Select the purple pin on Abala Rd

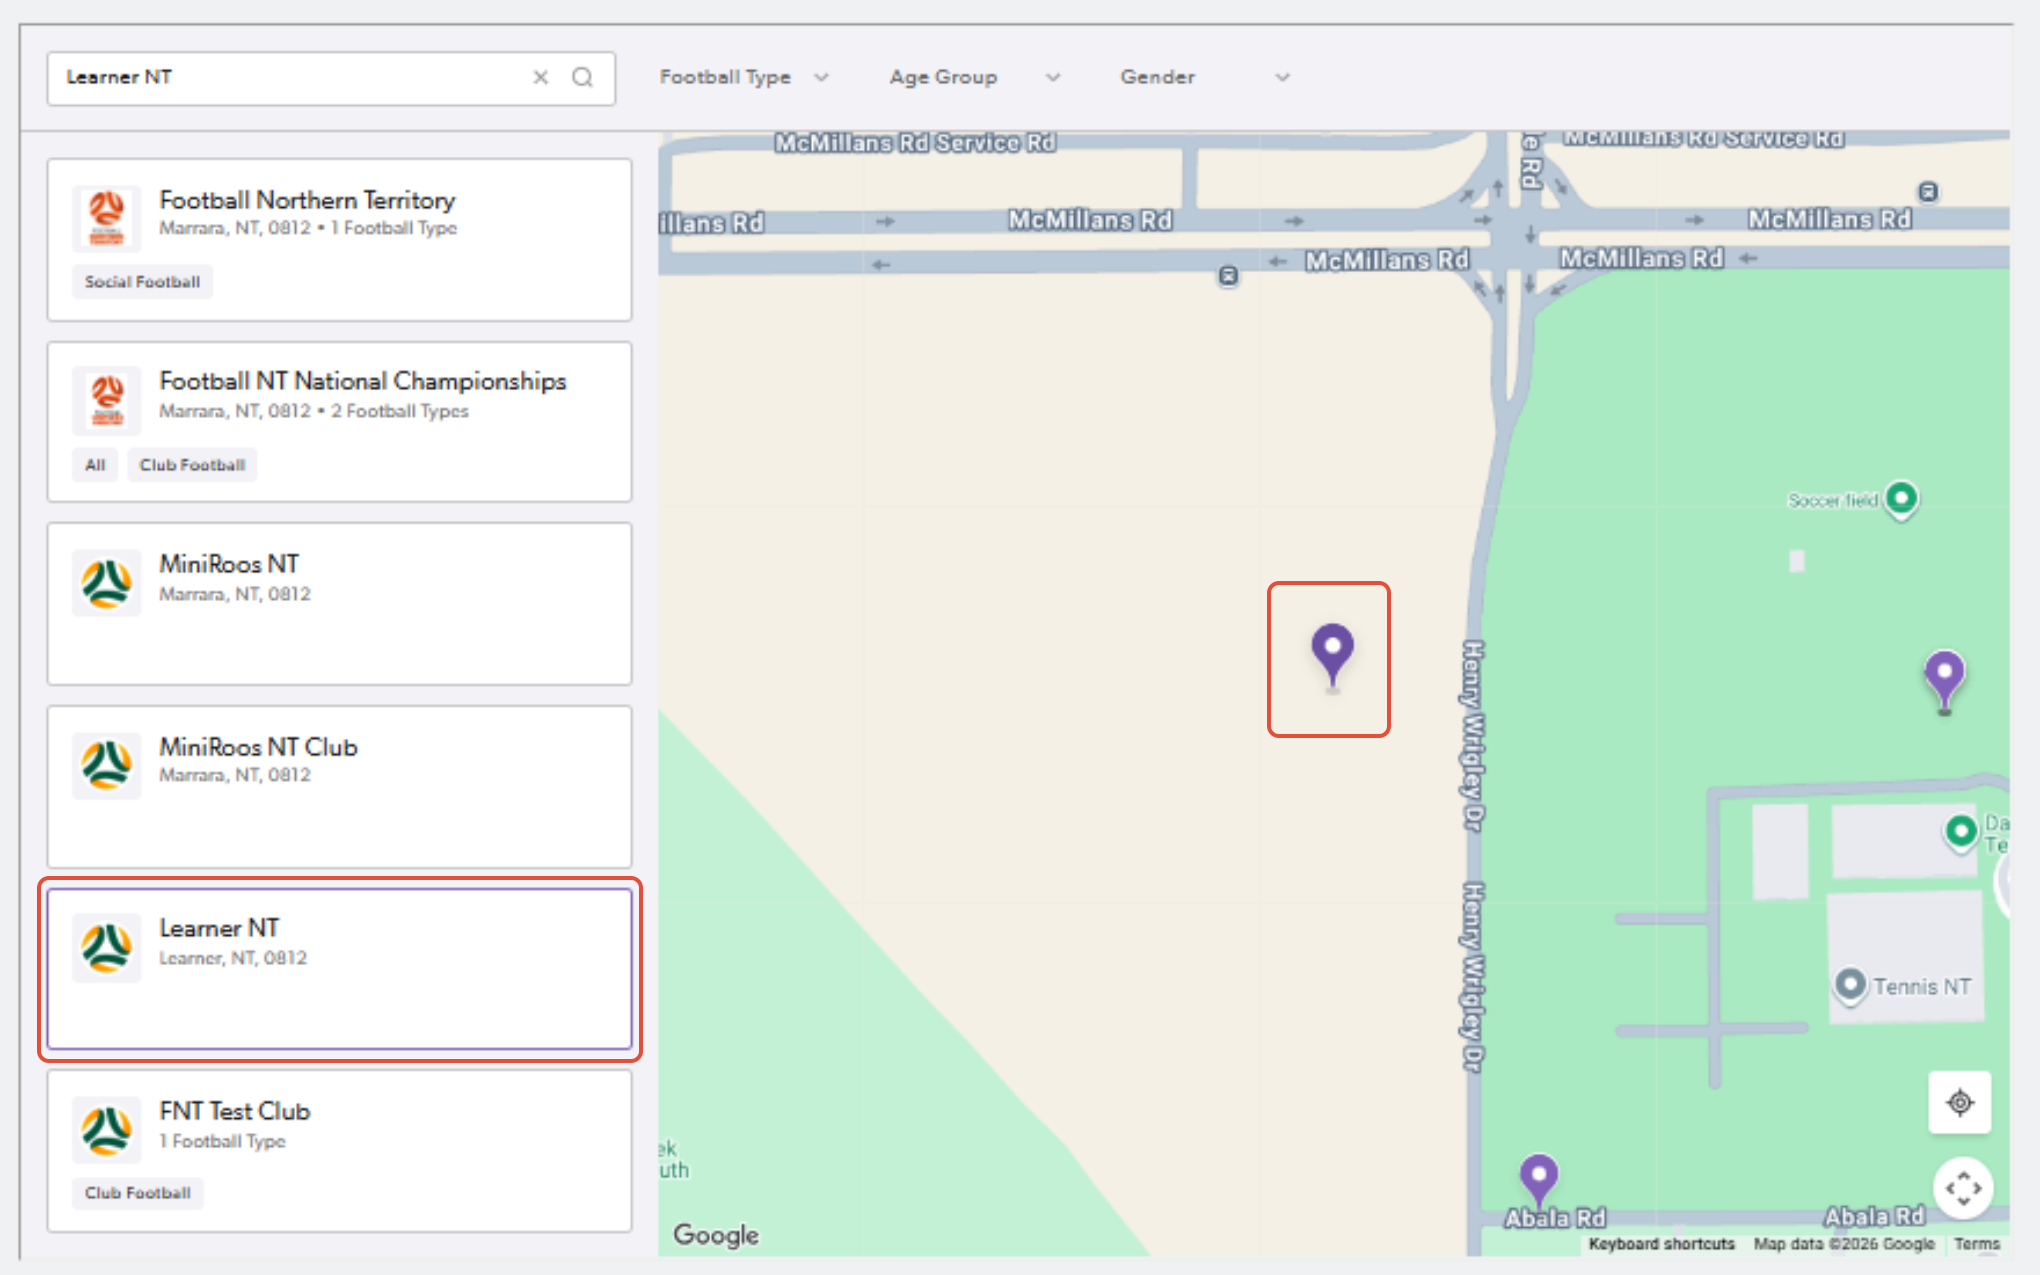coord(1538,1181)
